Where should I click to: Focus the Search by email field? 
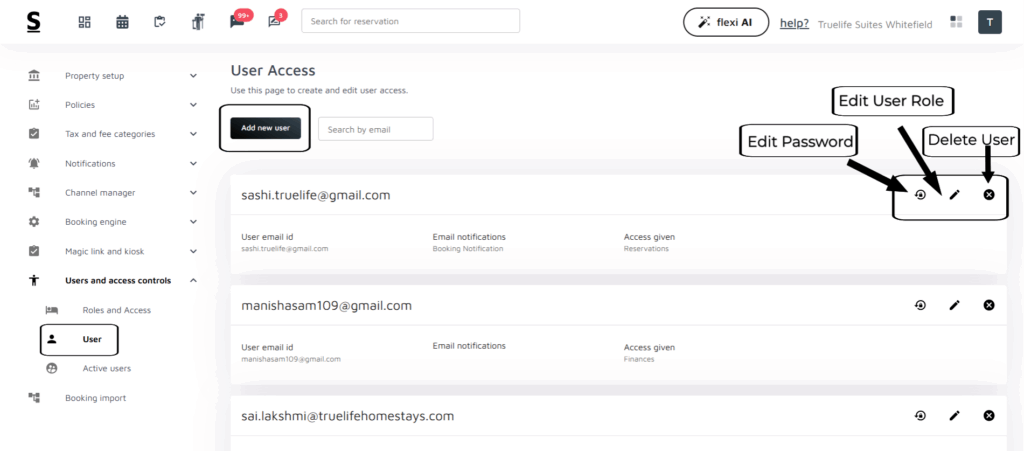375,129
